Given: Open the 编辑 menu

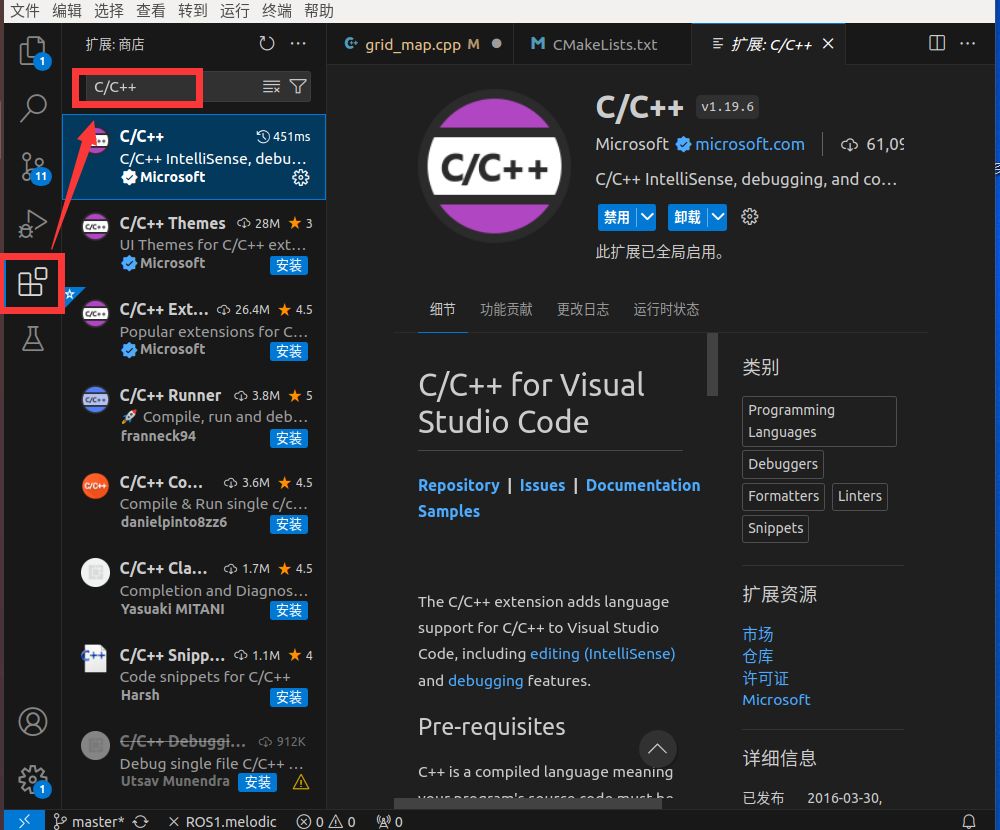Looking at the screenshot, I should click(x=66, y=11).
